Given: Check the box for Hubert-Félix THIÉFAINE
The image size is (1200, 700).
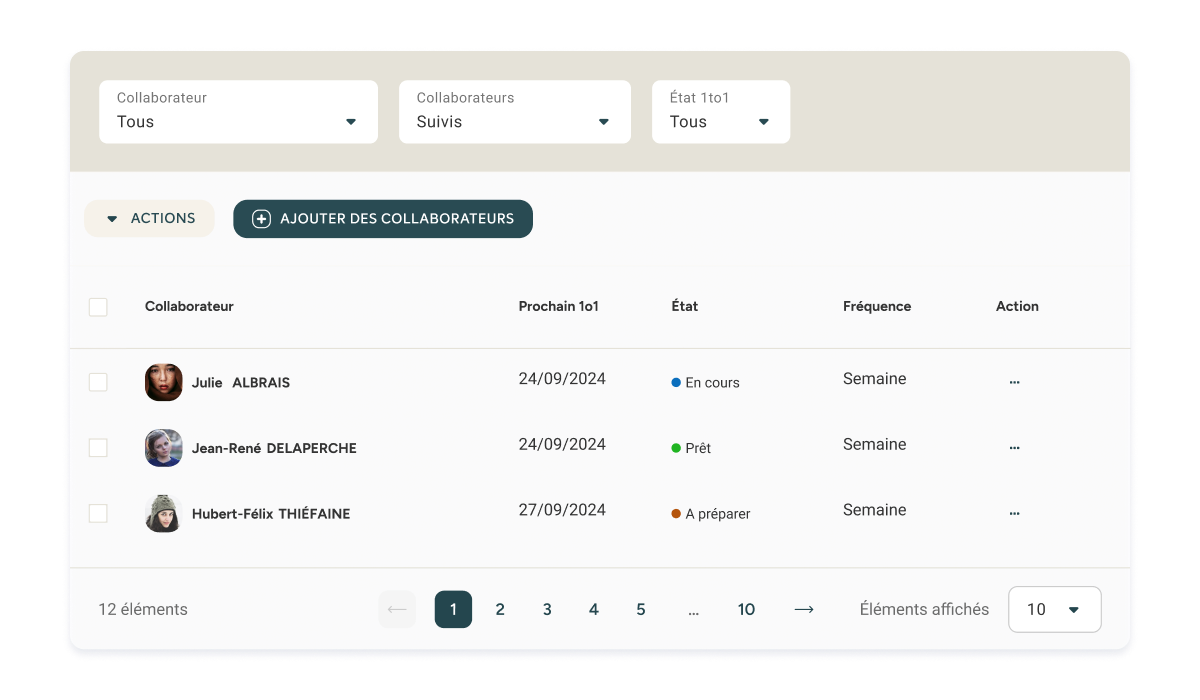Looking at the screenshot, I should pos(98,513).
